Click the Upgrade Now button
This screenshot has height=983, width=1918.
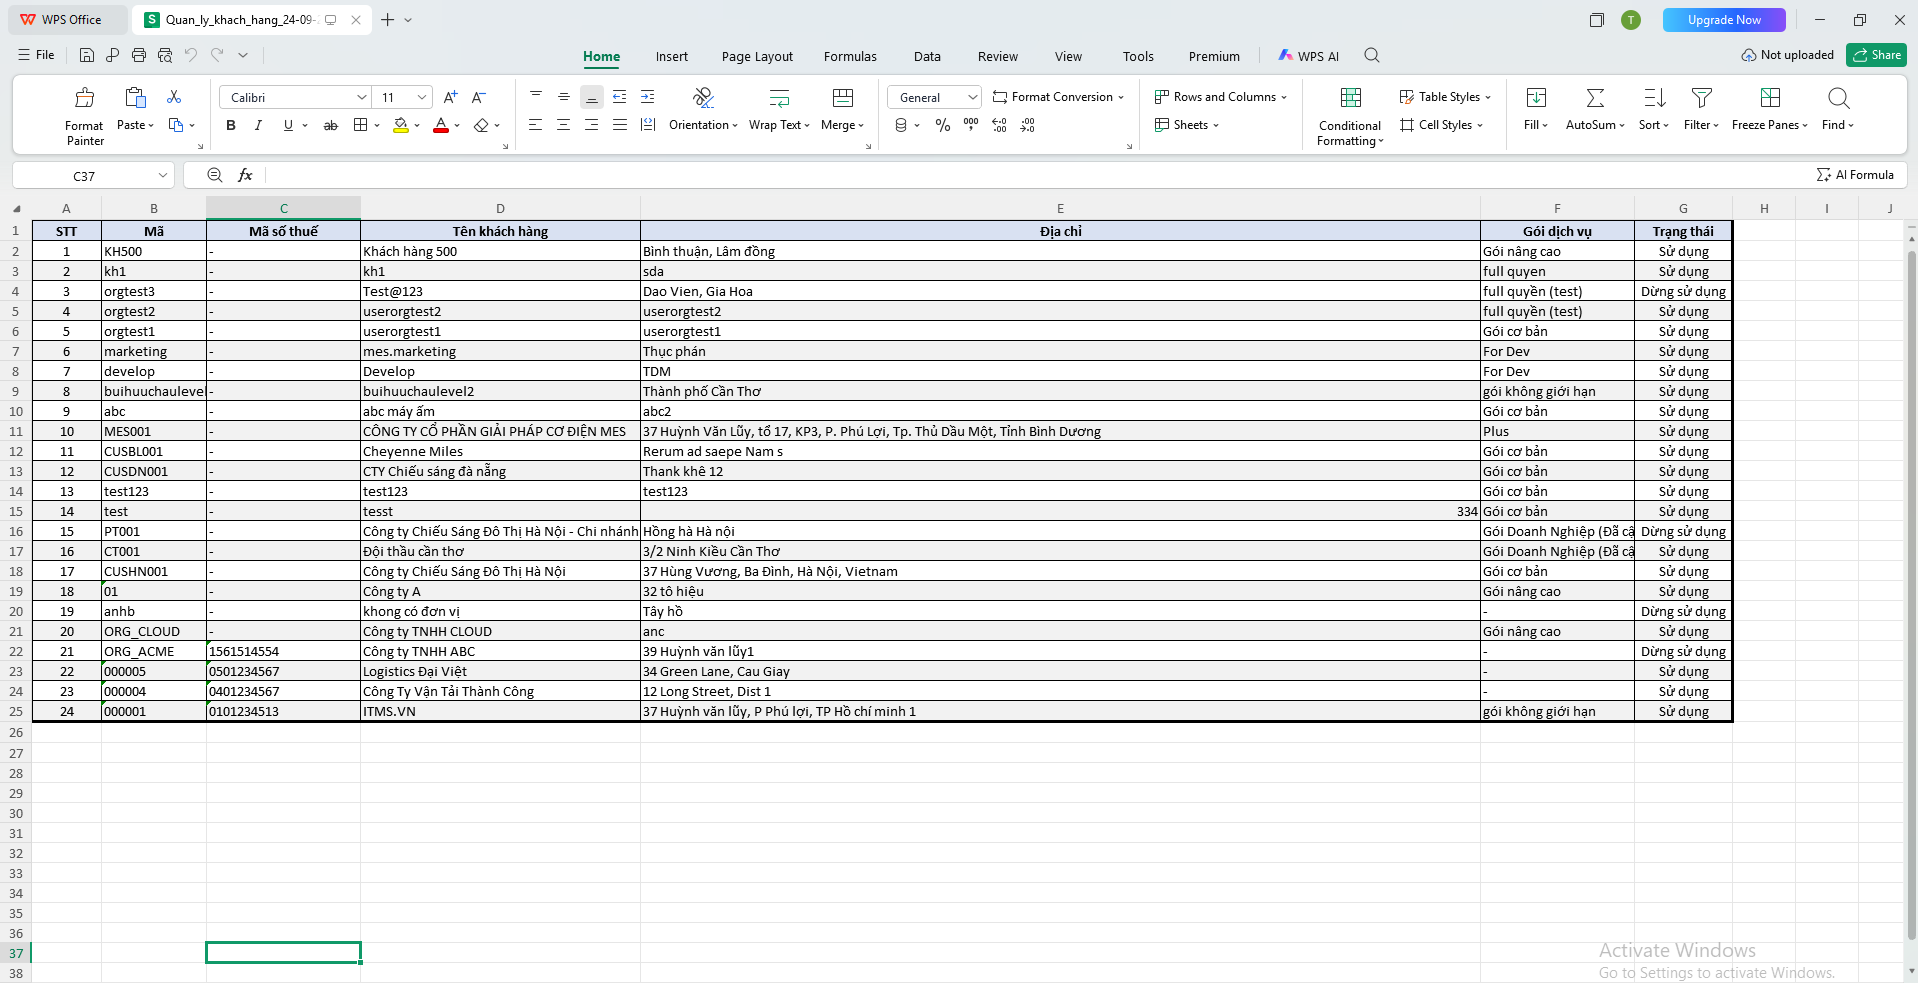tap(1724, 20)
